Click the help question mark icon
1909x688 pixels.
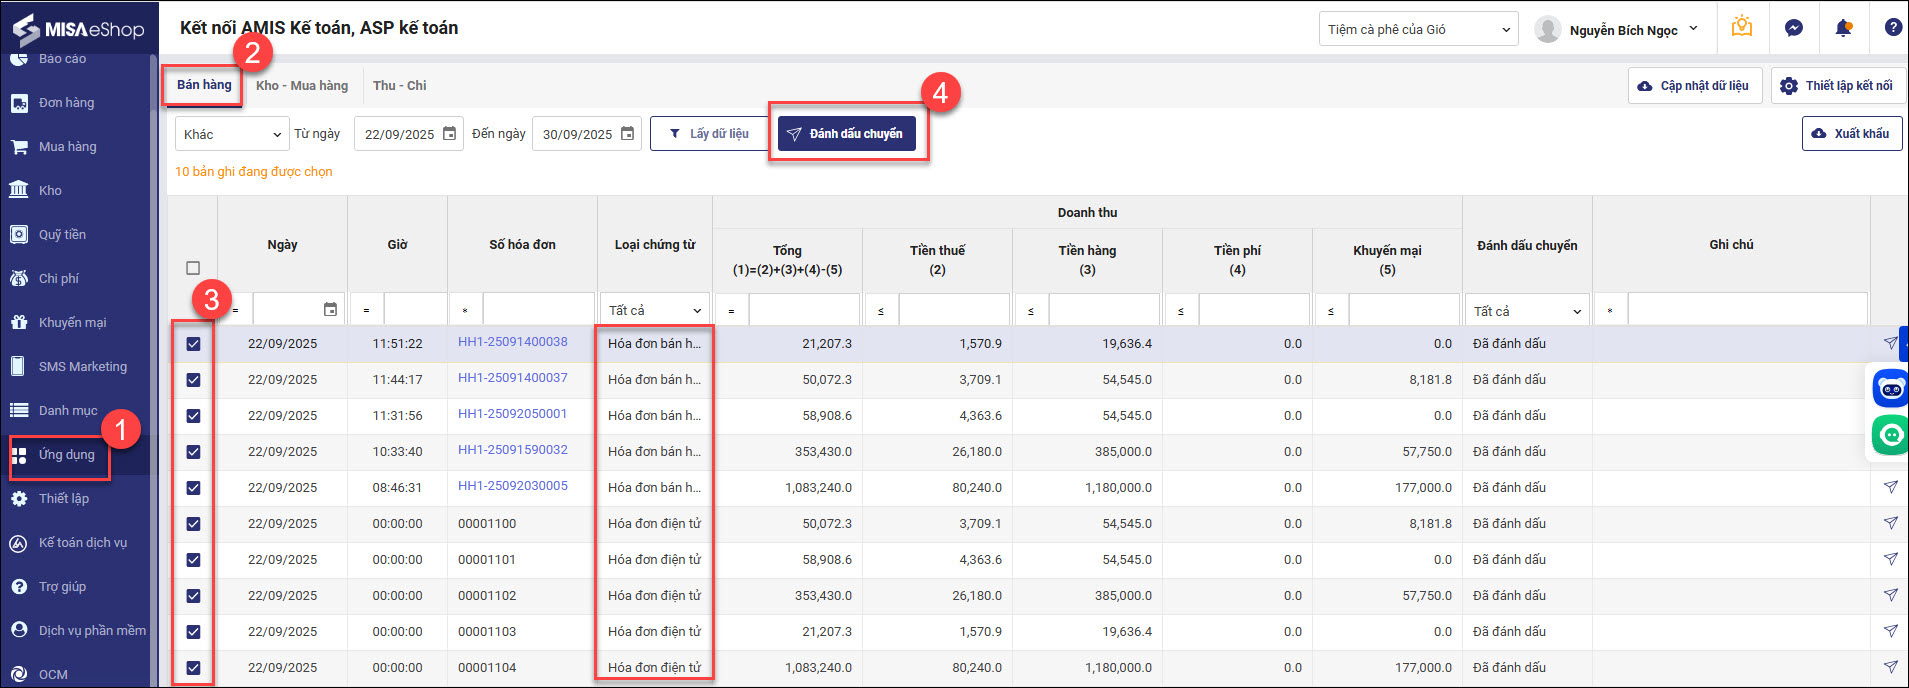[1892, 28]
